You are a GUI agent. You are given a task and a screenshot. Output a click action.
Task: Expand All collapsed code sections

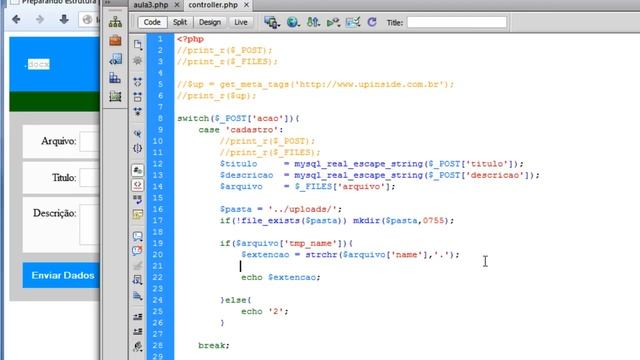click(138, 111)
